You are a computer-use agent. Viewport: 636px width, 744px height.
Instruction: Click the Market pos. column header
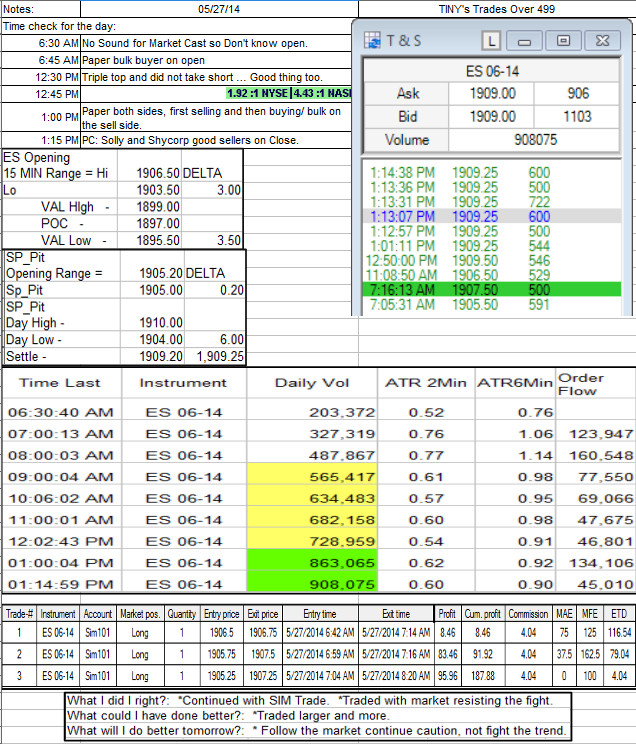pos(140,614)
